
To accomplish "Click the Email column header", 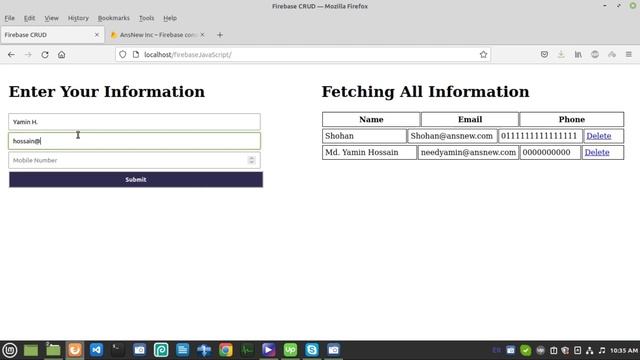I will pyautogui.click(x=470, y=120).
